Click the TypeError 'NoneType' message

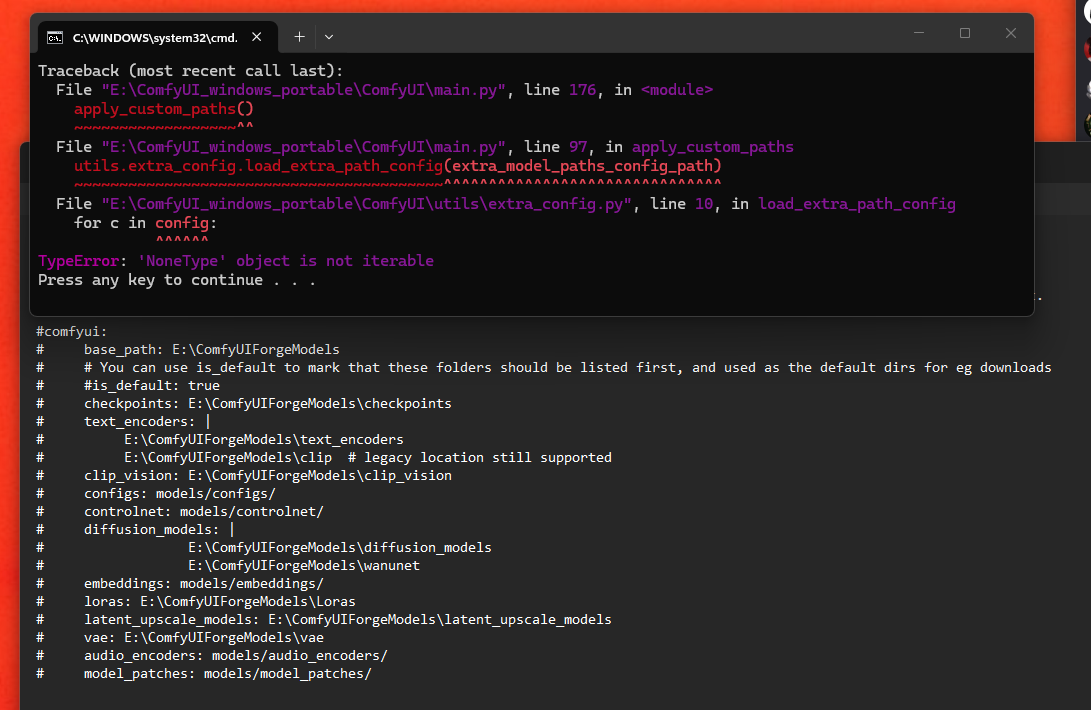tap(236, 260)
